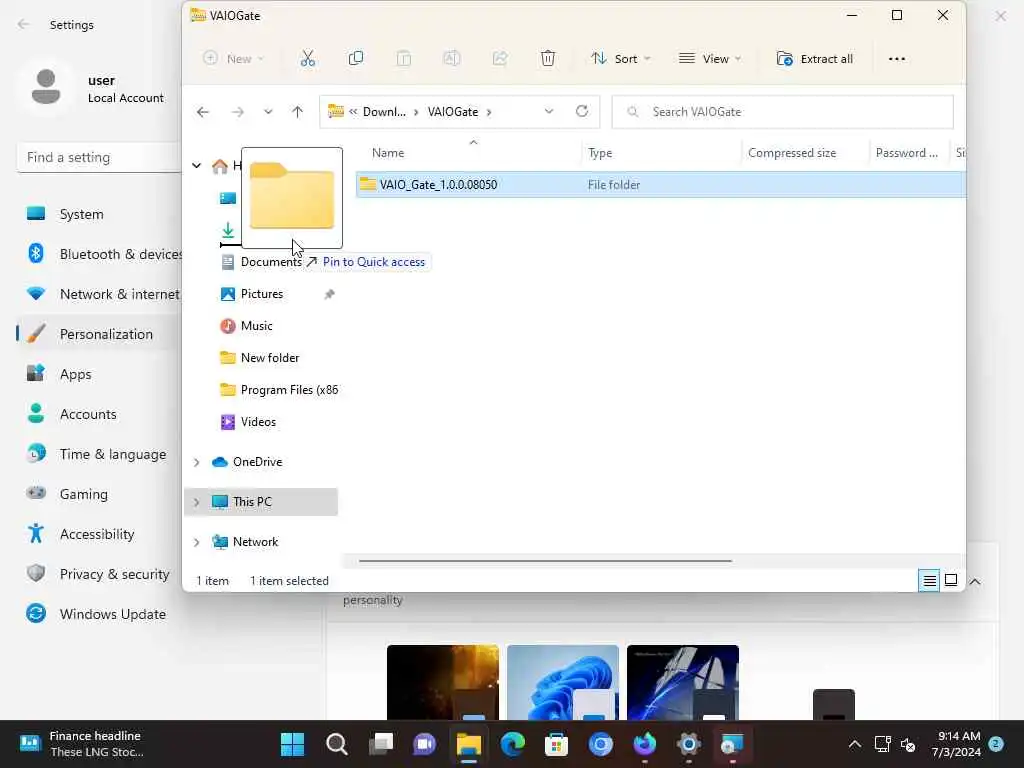Screen dimensions: 1024x768
Task: Open Apps in Settings sidebar
Action: coord(75,374)
